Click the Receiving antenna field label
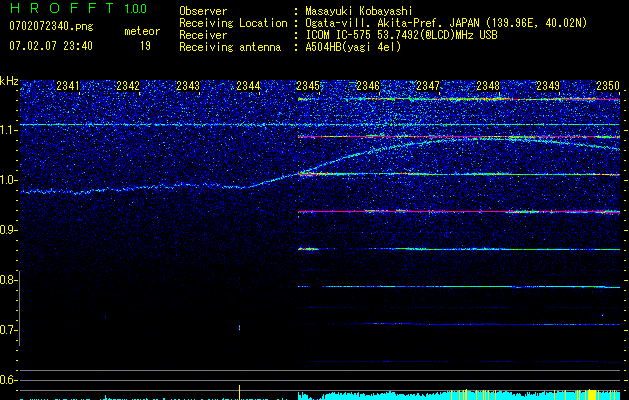Image resolution: width=629 pixels, height=400 pixels. [x=230, y=47]
